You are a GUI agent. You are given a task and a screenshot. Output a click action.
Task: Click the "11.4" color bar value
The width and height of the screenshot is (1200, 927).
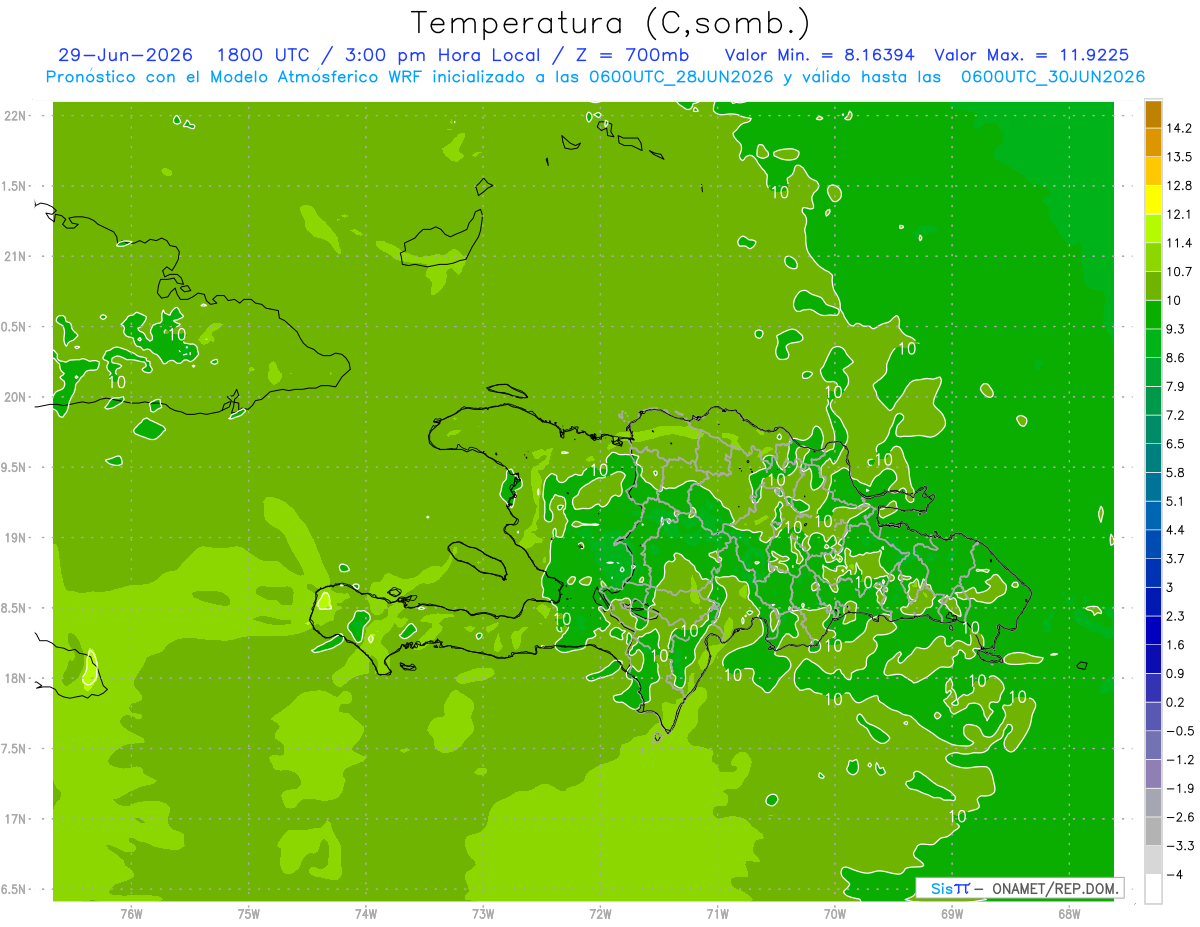pyautogui.click(x=1179, y=243)
